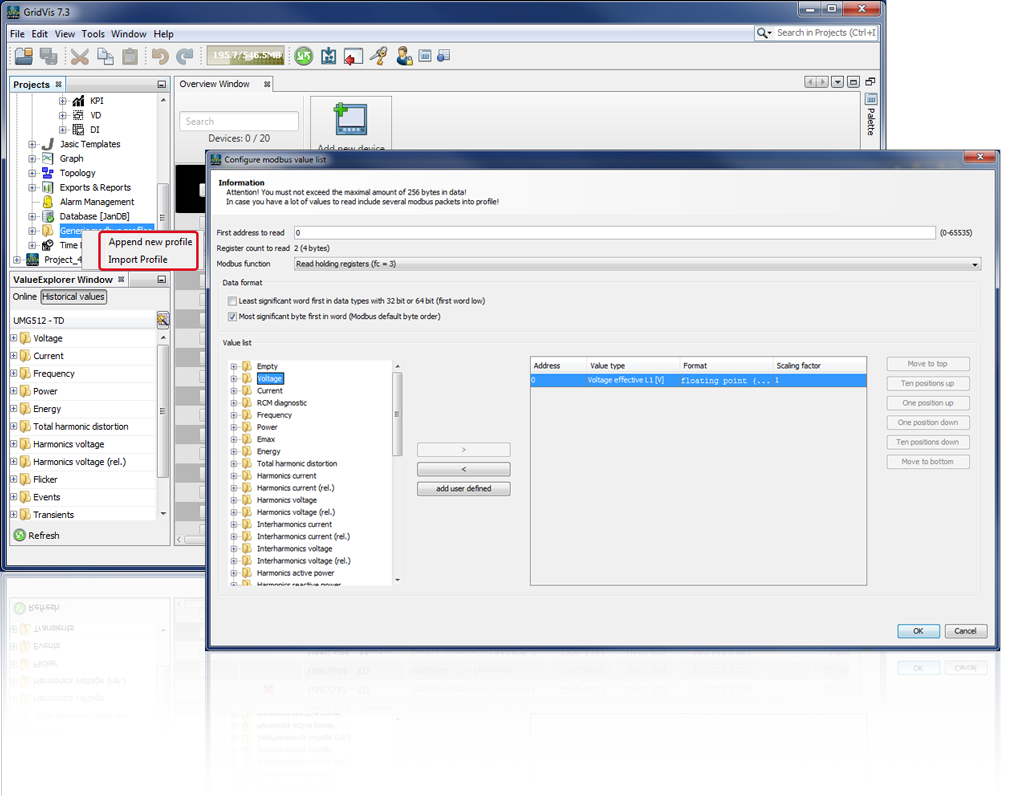Screen dimensions: 1024x796
Task: Click the undo arrow in toolbar
Action: pyautogui.click(x=159, y=56)
